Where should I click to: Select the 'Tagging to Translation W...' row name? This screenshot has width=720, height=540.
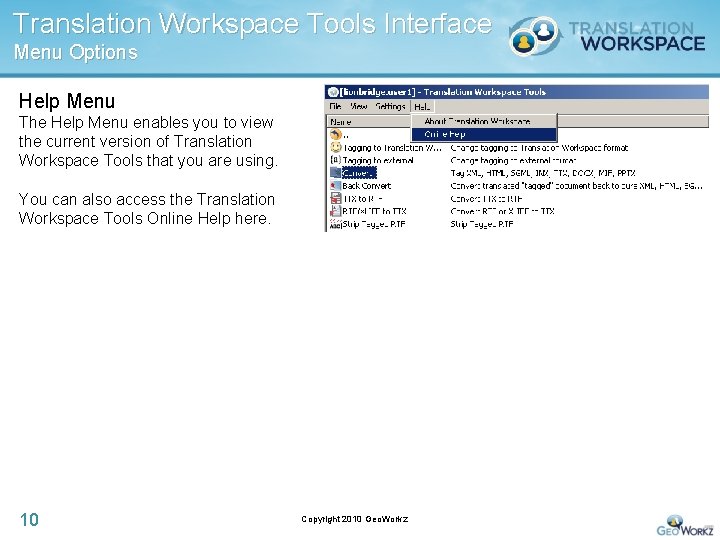(x=392, y=147)
